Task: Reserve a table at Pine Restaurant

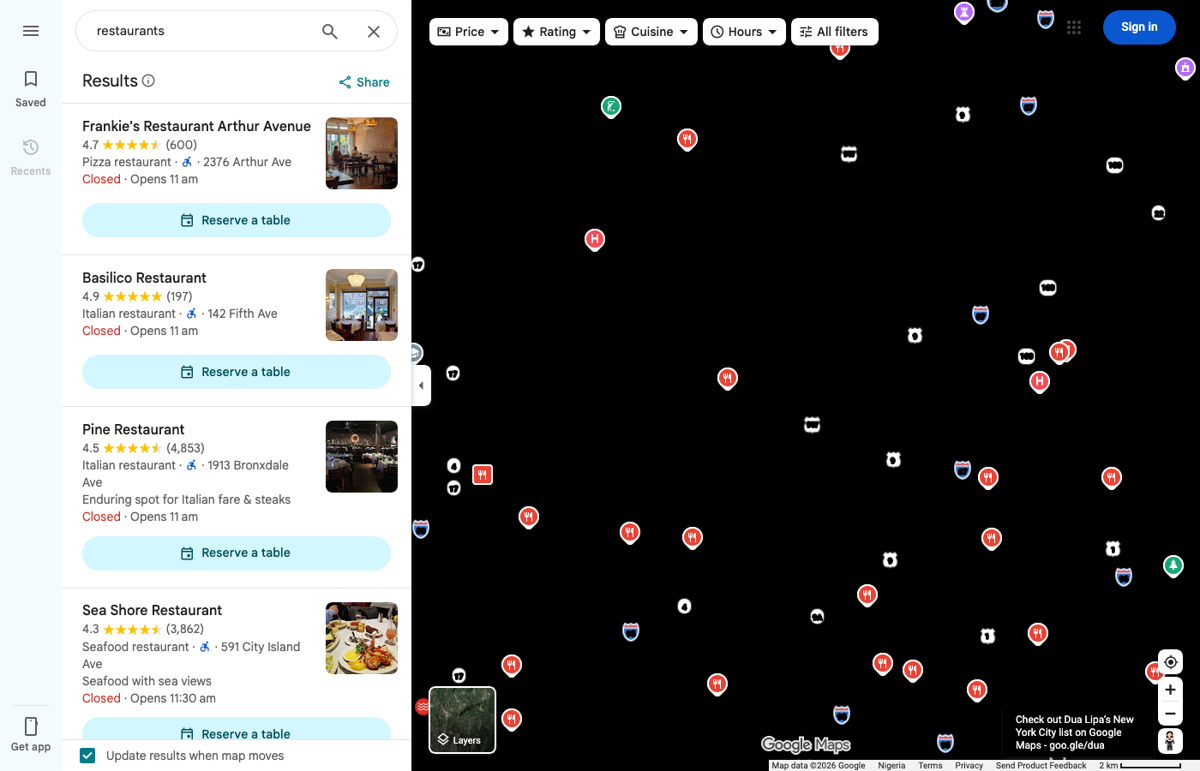Action: [236, 553]
